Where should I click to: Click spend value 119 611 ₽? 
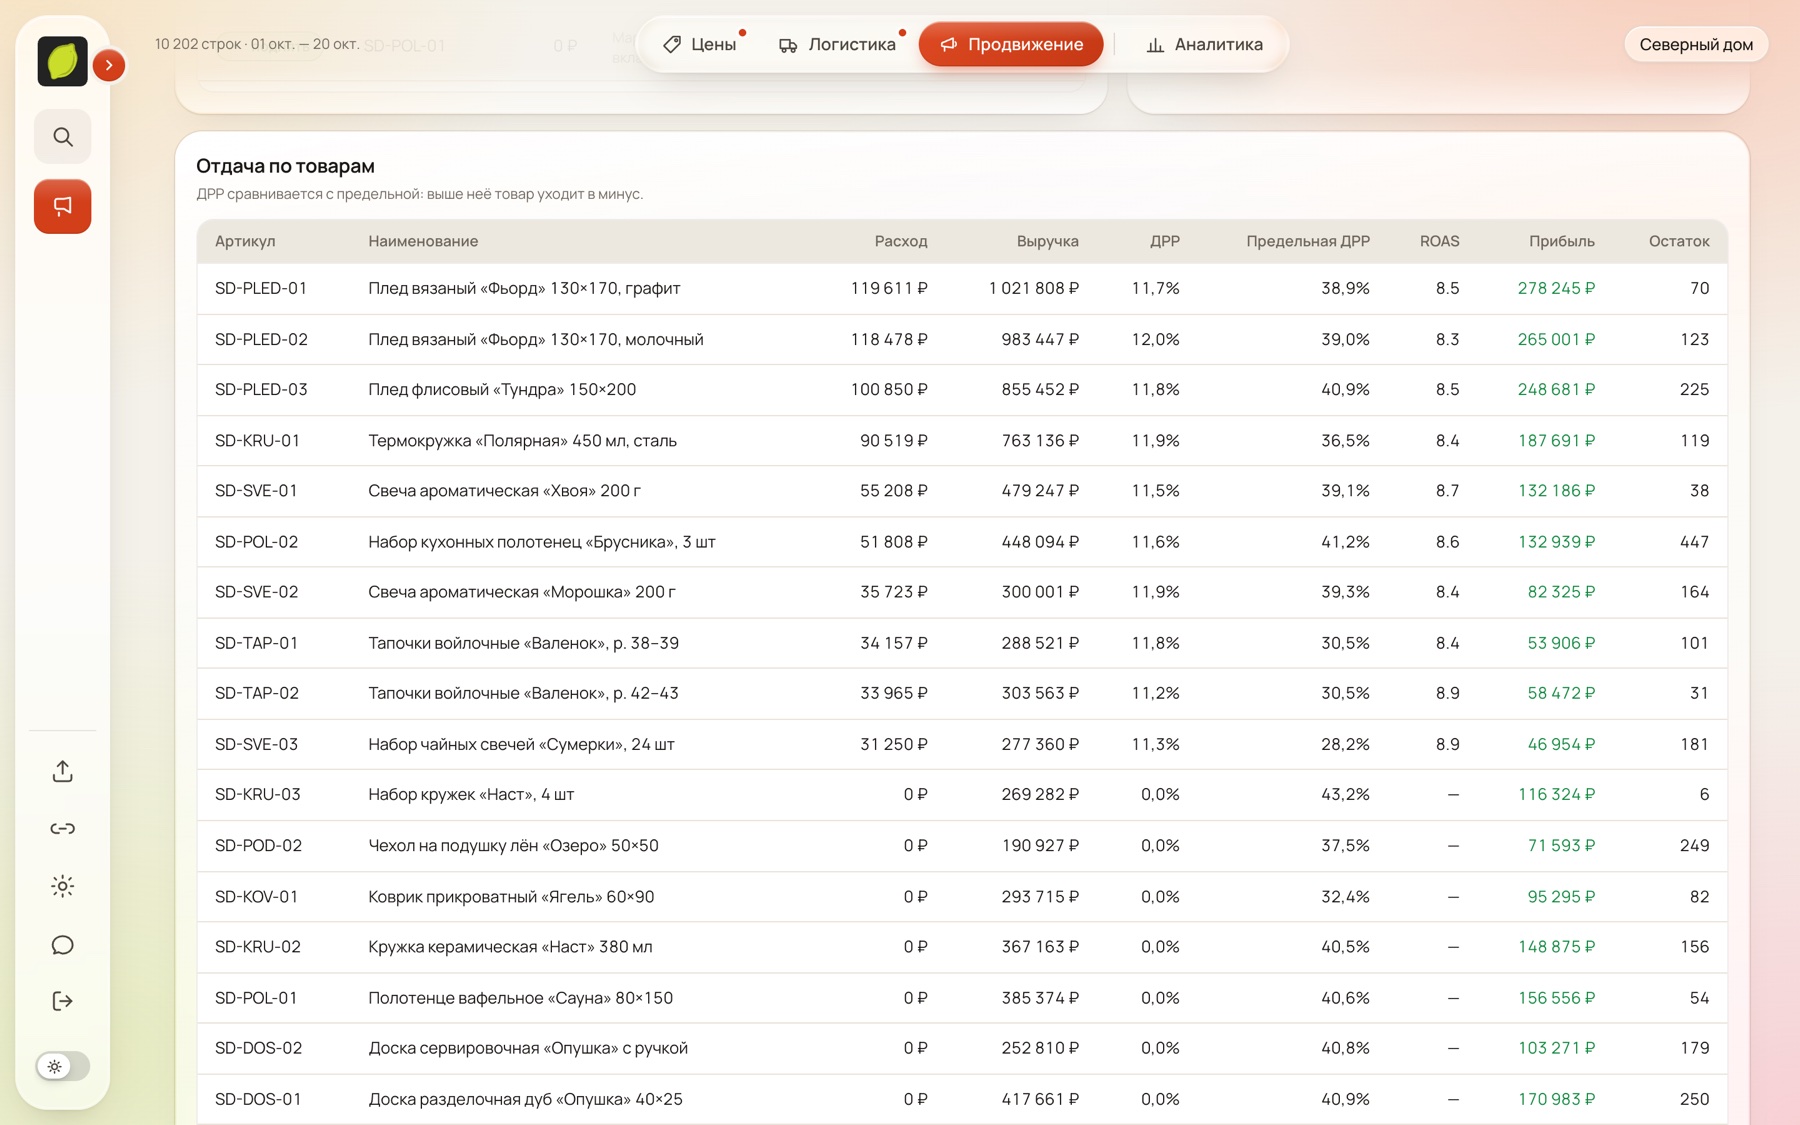889,288
